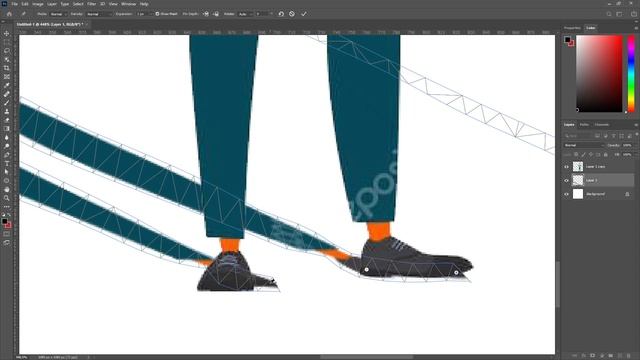Toggle lock image pixels brush icon
Viewport: 640px width, 360px height.
pyautogui.click(x=583, y=155)
